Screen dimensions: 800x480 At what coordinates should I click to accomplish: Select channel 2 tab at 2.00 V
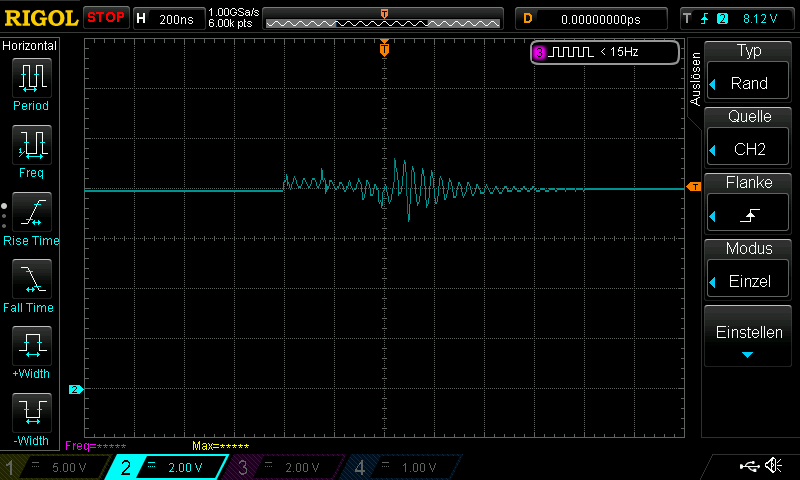click(x=167, y=467)
